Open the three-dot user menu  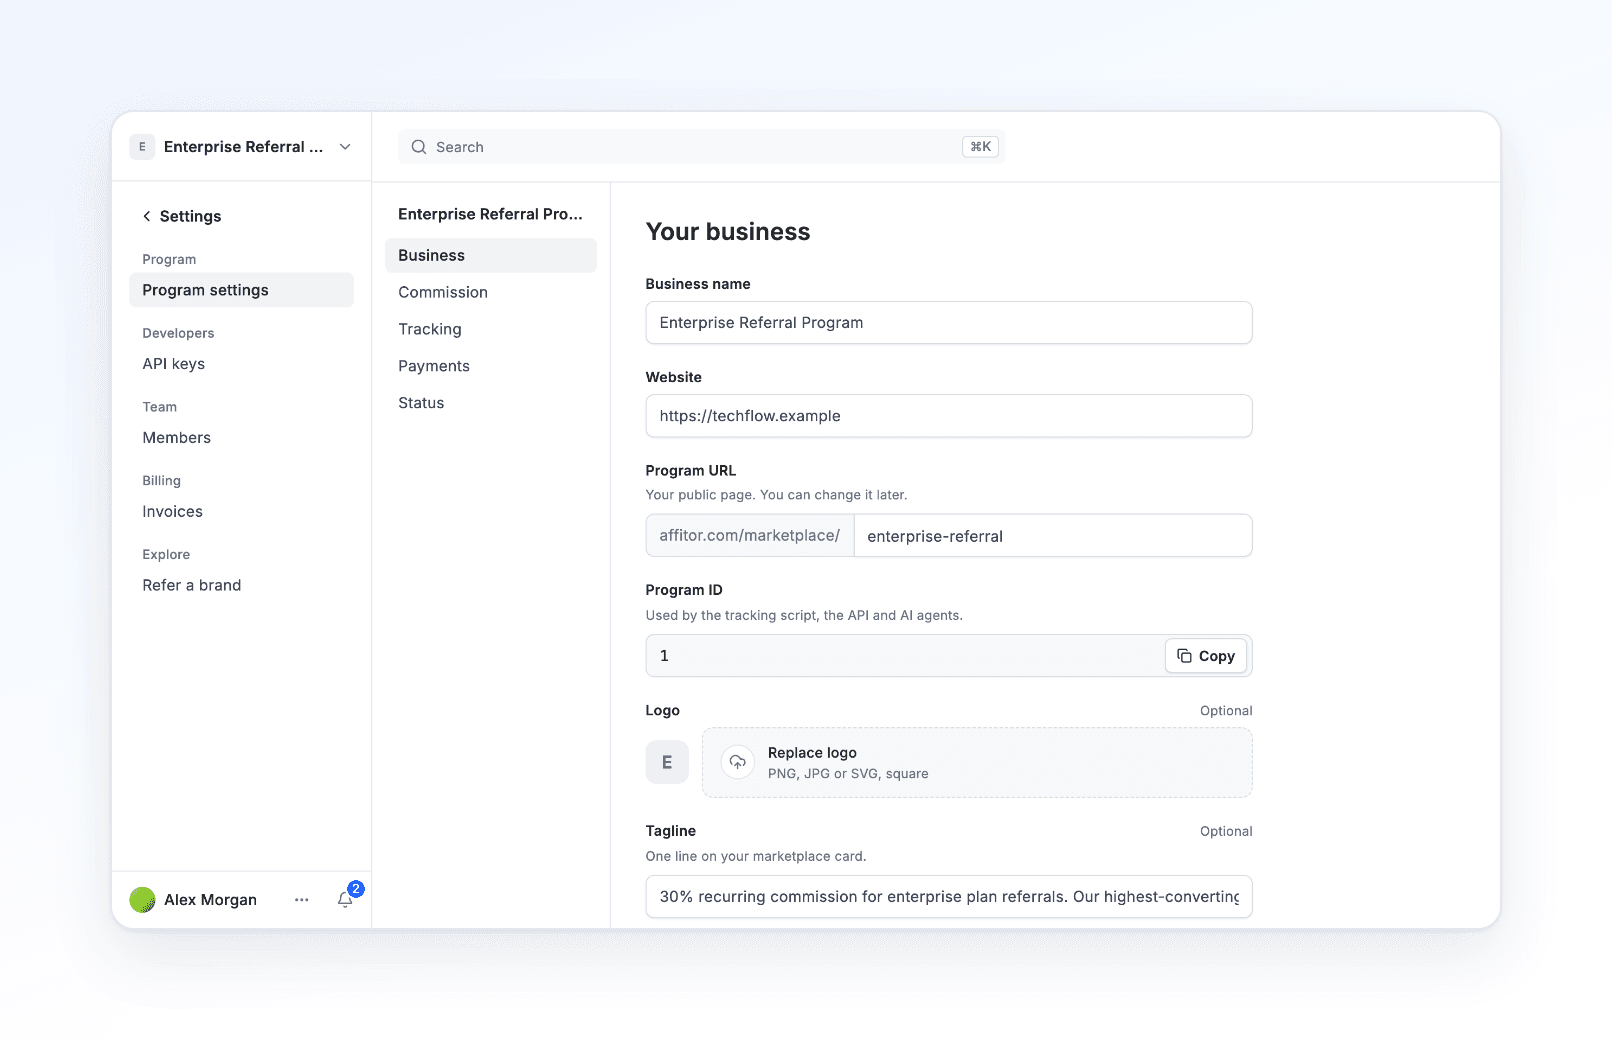pyautogui.click(x=302, y=900)
